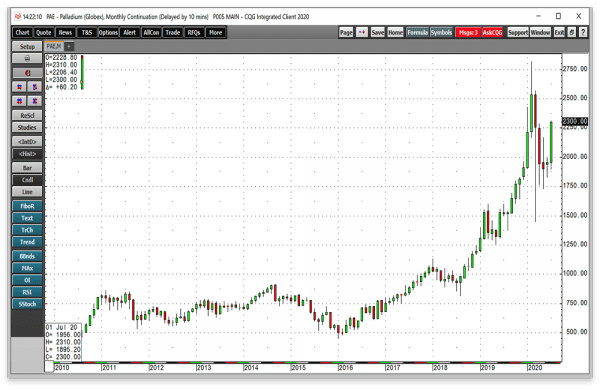The image size is (600, 390).
Task: Open the News menu button
Action: [x=65, y=33]
